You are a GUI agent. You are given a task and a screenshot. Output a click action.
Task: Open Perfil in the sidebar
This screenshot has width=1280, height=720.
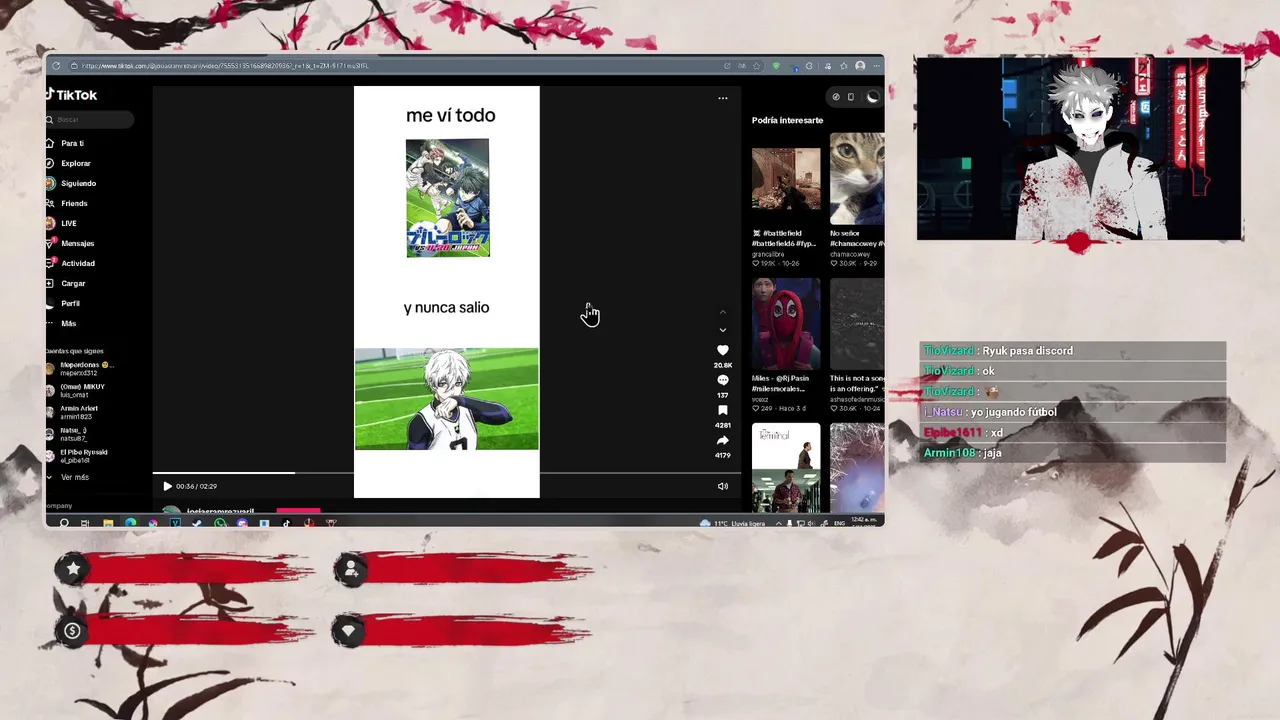pos(64,303)
